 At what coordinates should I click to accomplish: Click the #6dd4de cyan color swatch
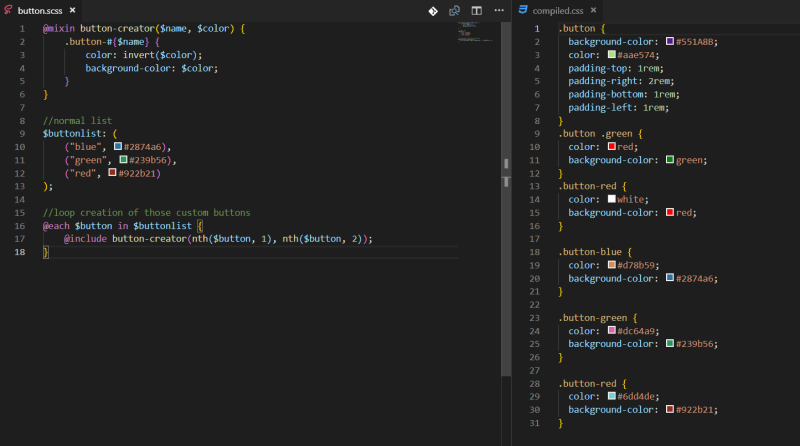point(611,396)
